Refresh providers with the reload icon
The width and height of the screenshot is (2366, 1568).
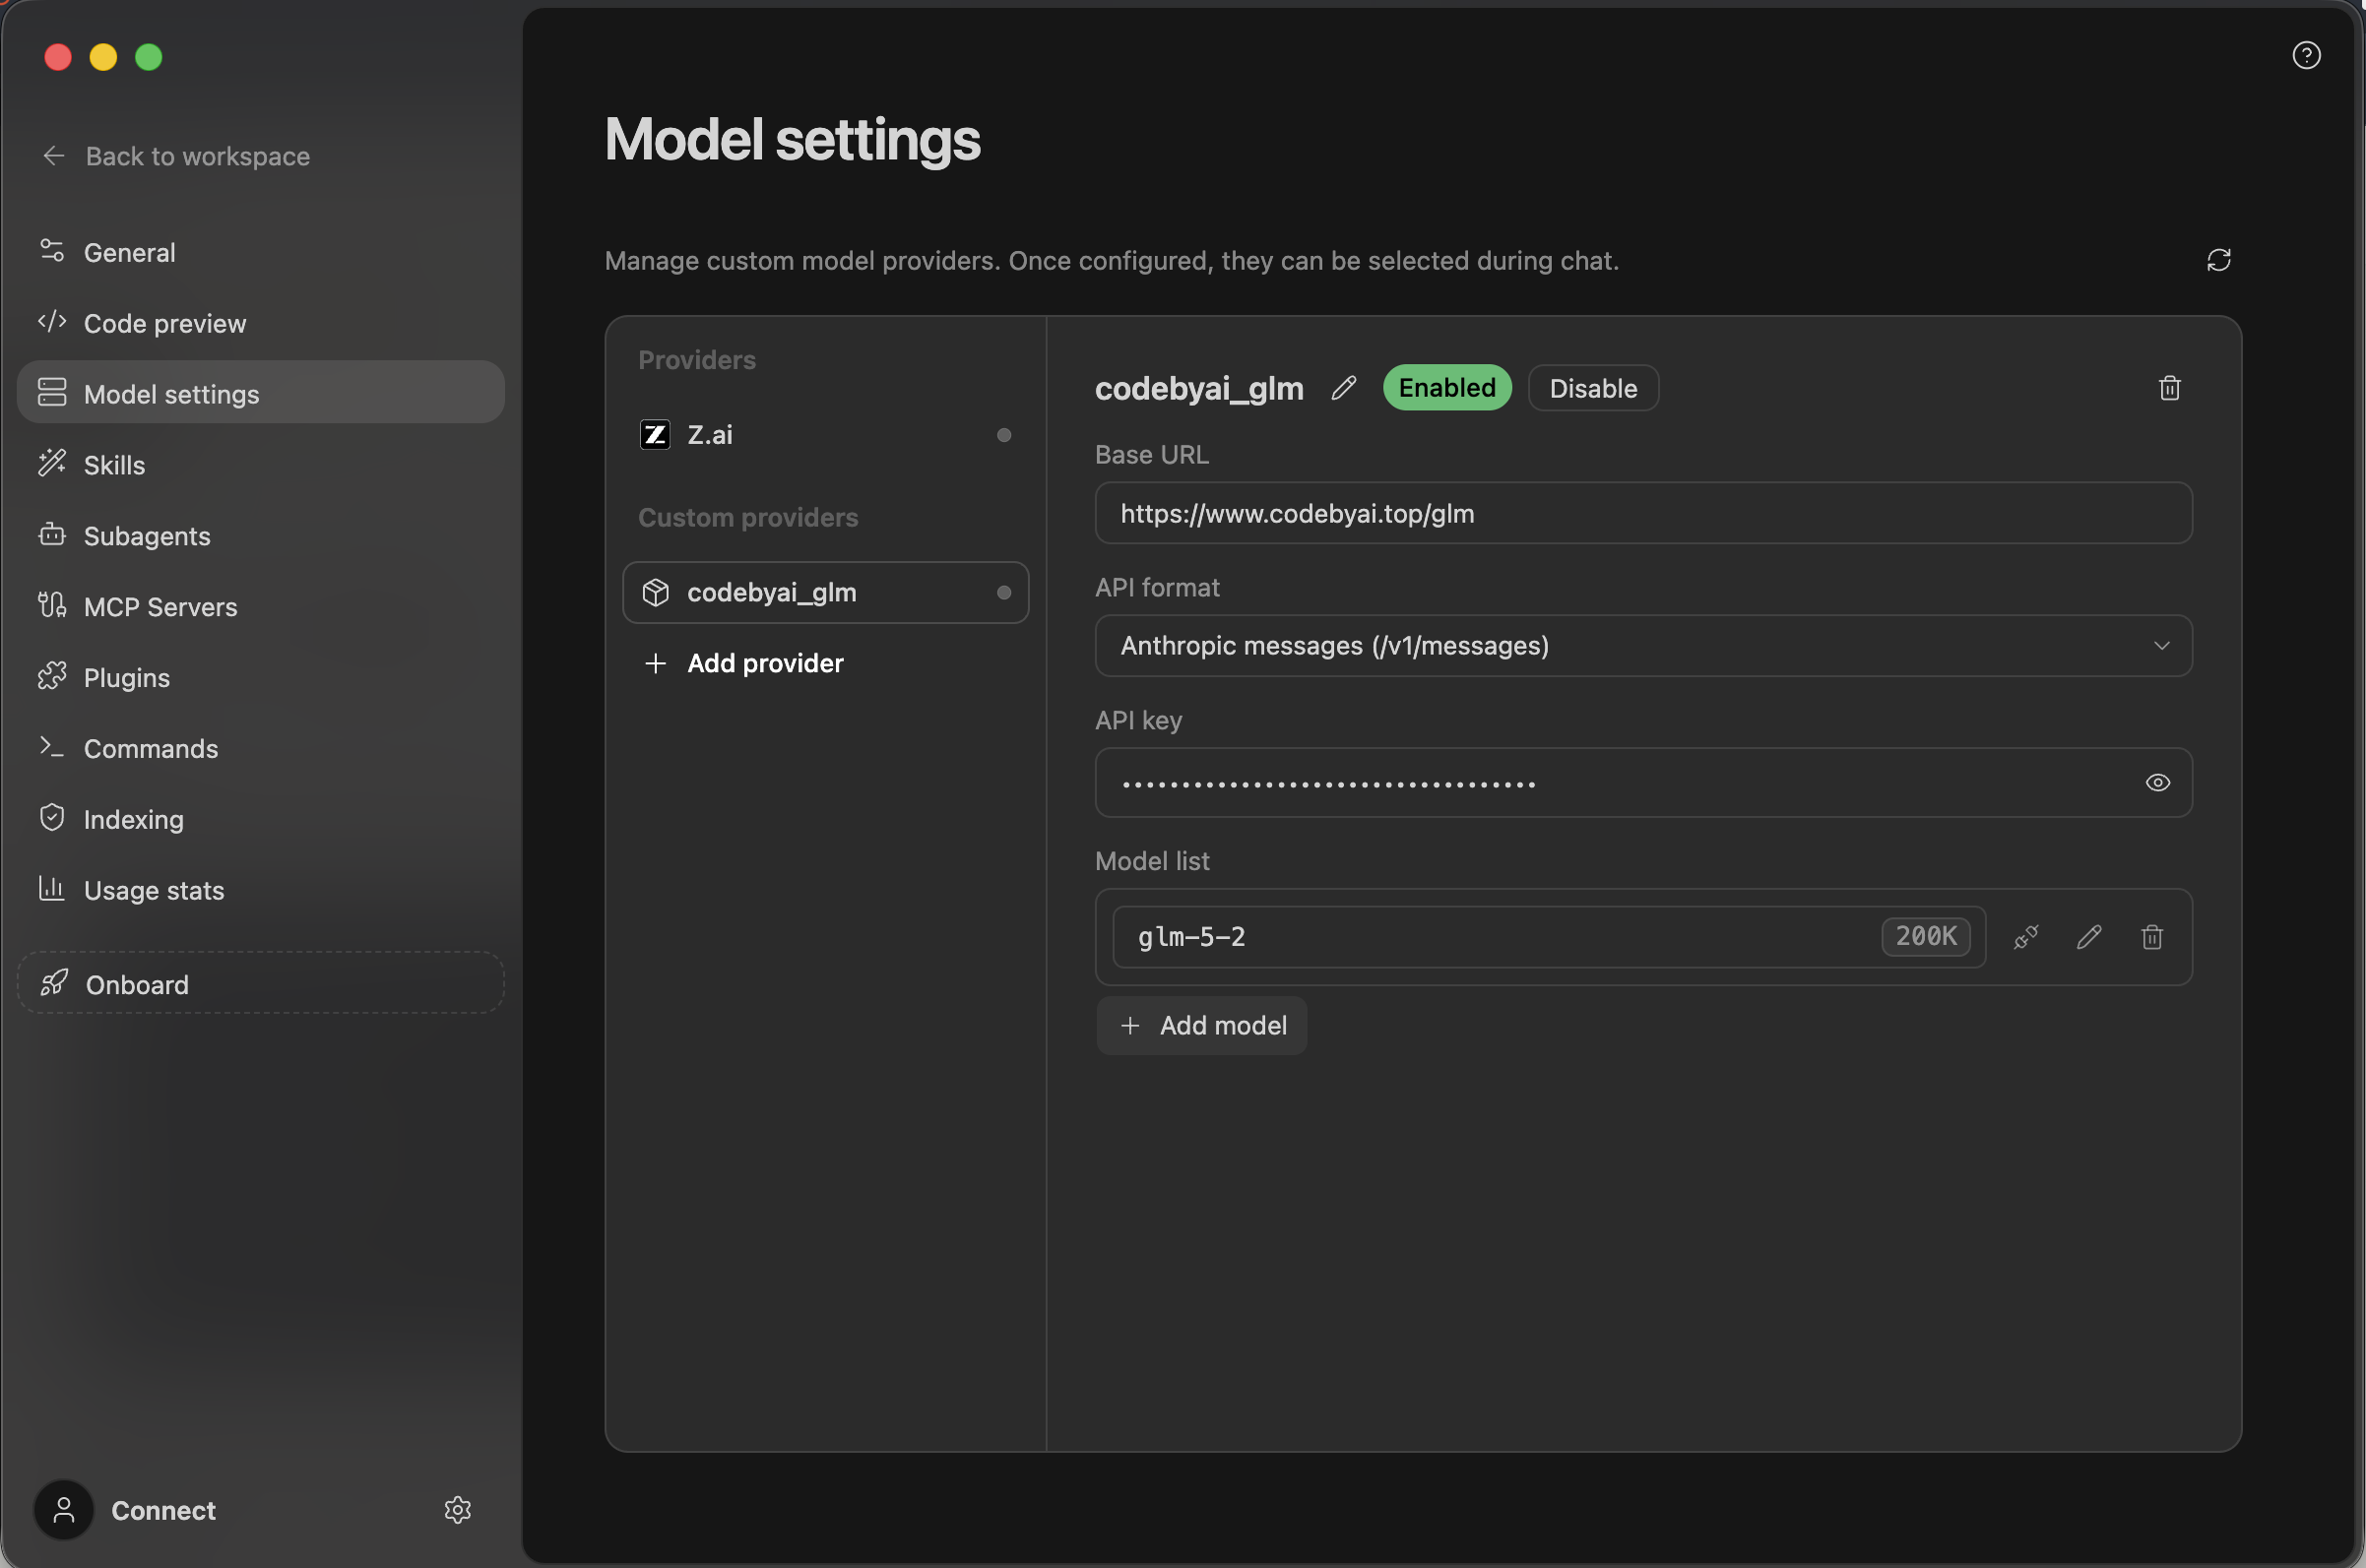(x=2218, y=260)
